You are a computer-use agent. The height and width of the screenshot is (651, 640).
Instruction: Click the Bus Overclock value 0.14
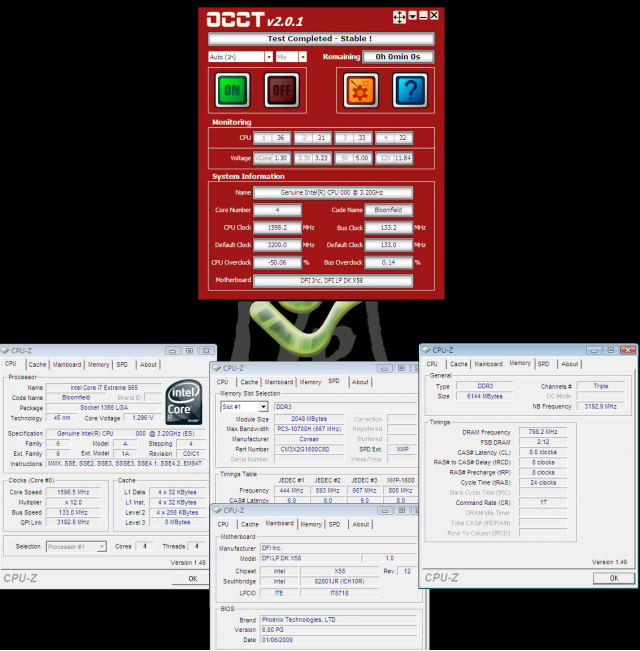coord(388,262)
